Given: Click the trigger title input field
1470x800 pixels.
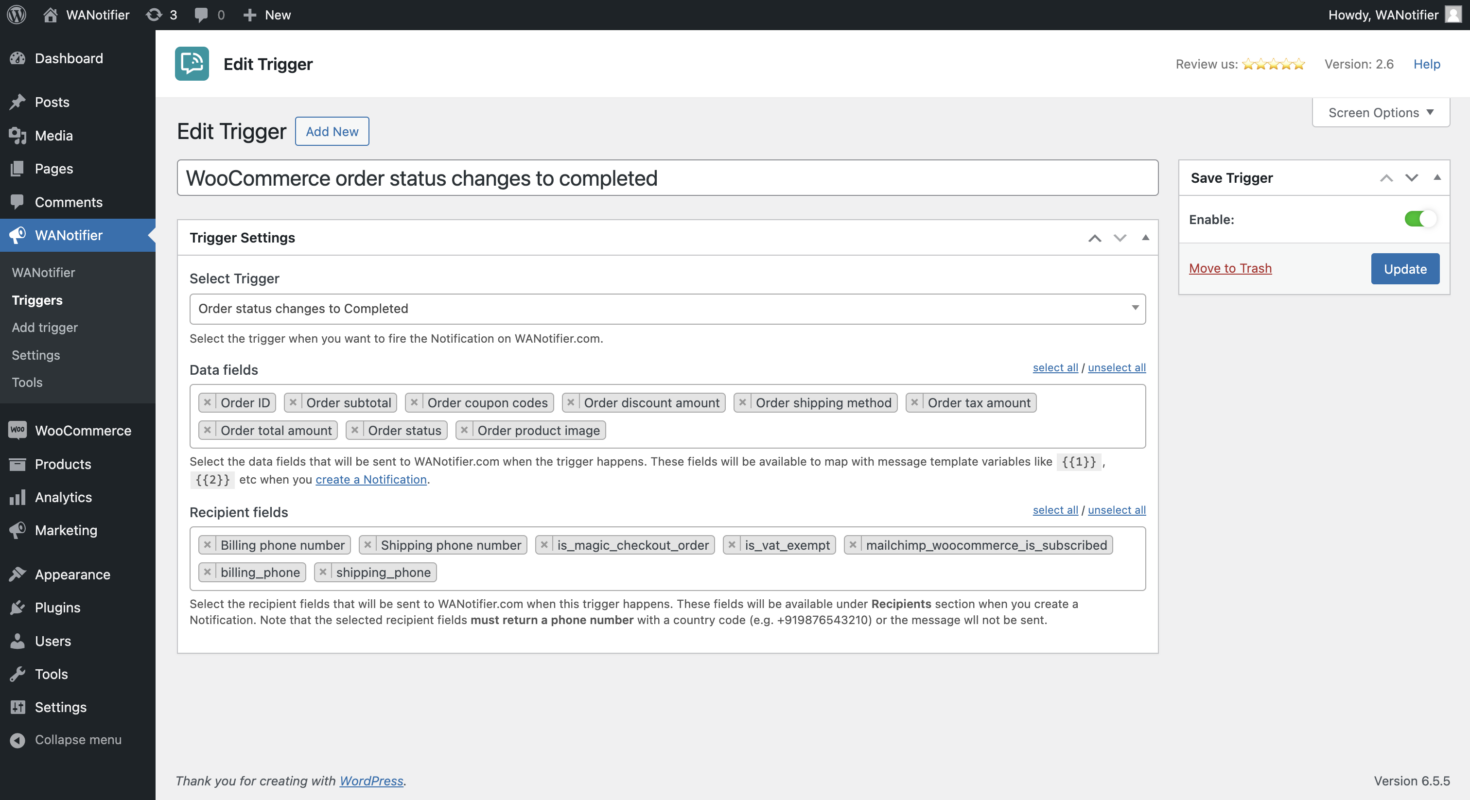Looking at the screenshot, I should [x=667, y=179].
